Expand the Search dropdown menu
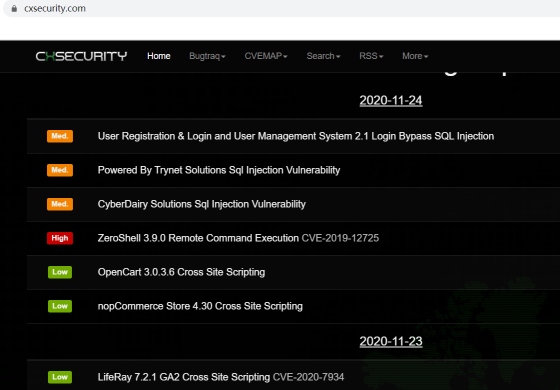This screenshot has height=390, width=560. click(x=323, y=56)
